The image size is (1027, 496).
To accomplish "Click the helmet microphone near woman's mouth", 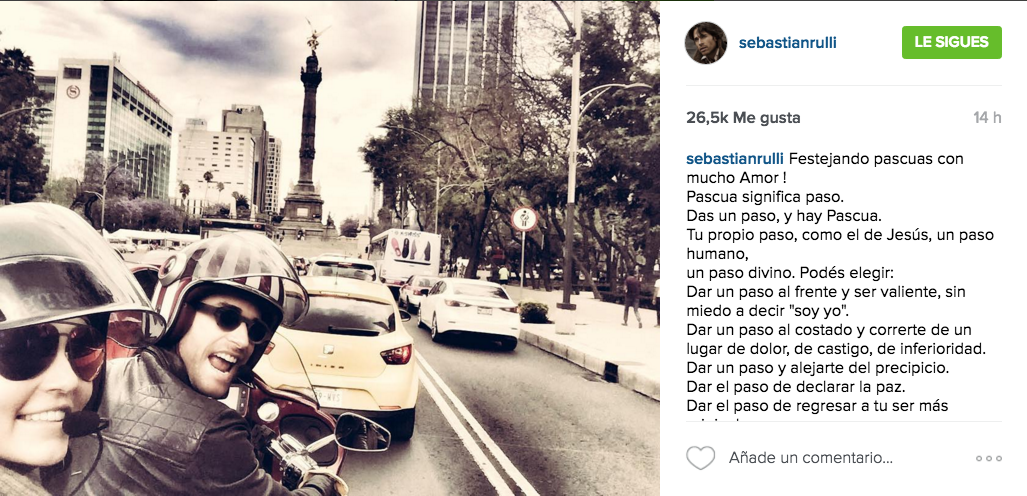I will point(83,424).
